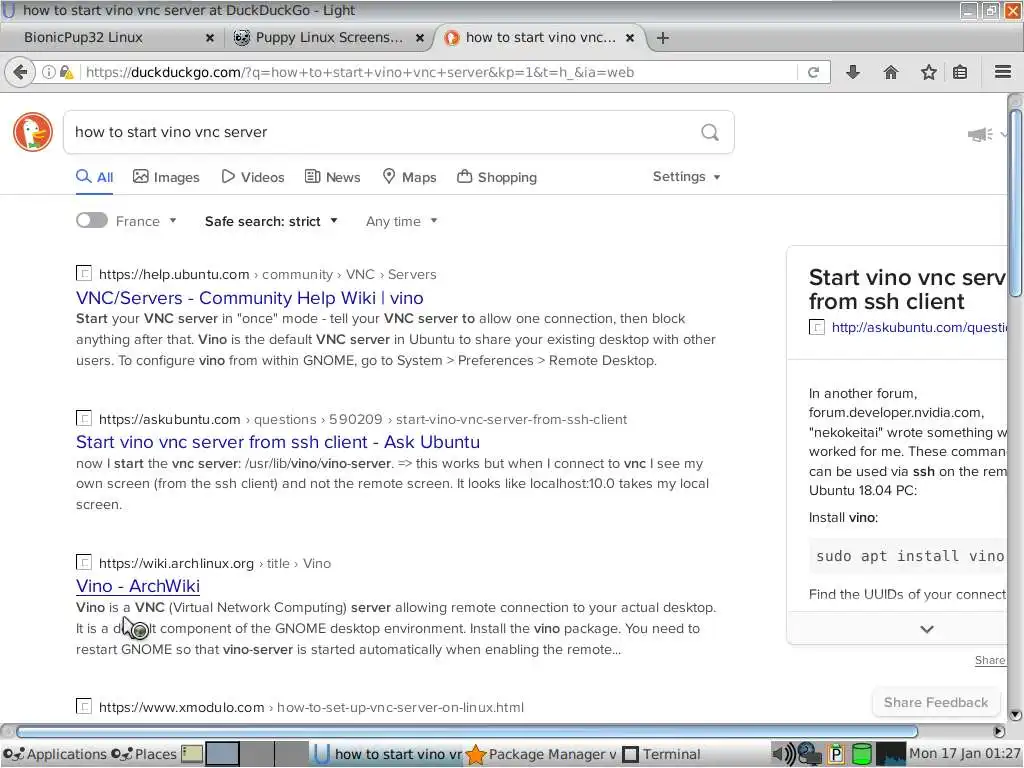The image size is (1024, 768).
Task: Click the green storage cylinder tray icon
Action: coord(862,754)
